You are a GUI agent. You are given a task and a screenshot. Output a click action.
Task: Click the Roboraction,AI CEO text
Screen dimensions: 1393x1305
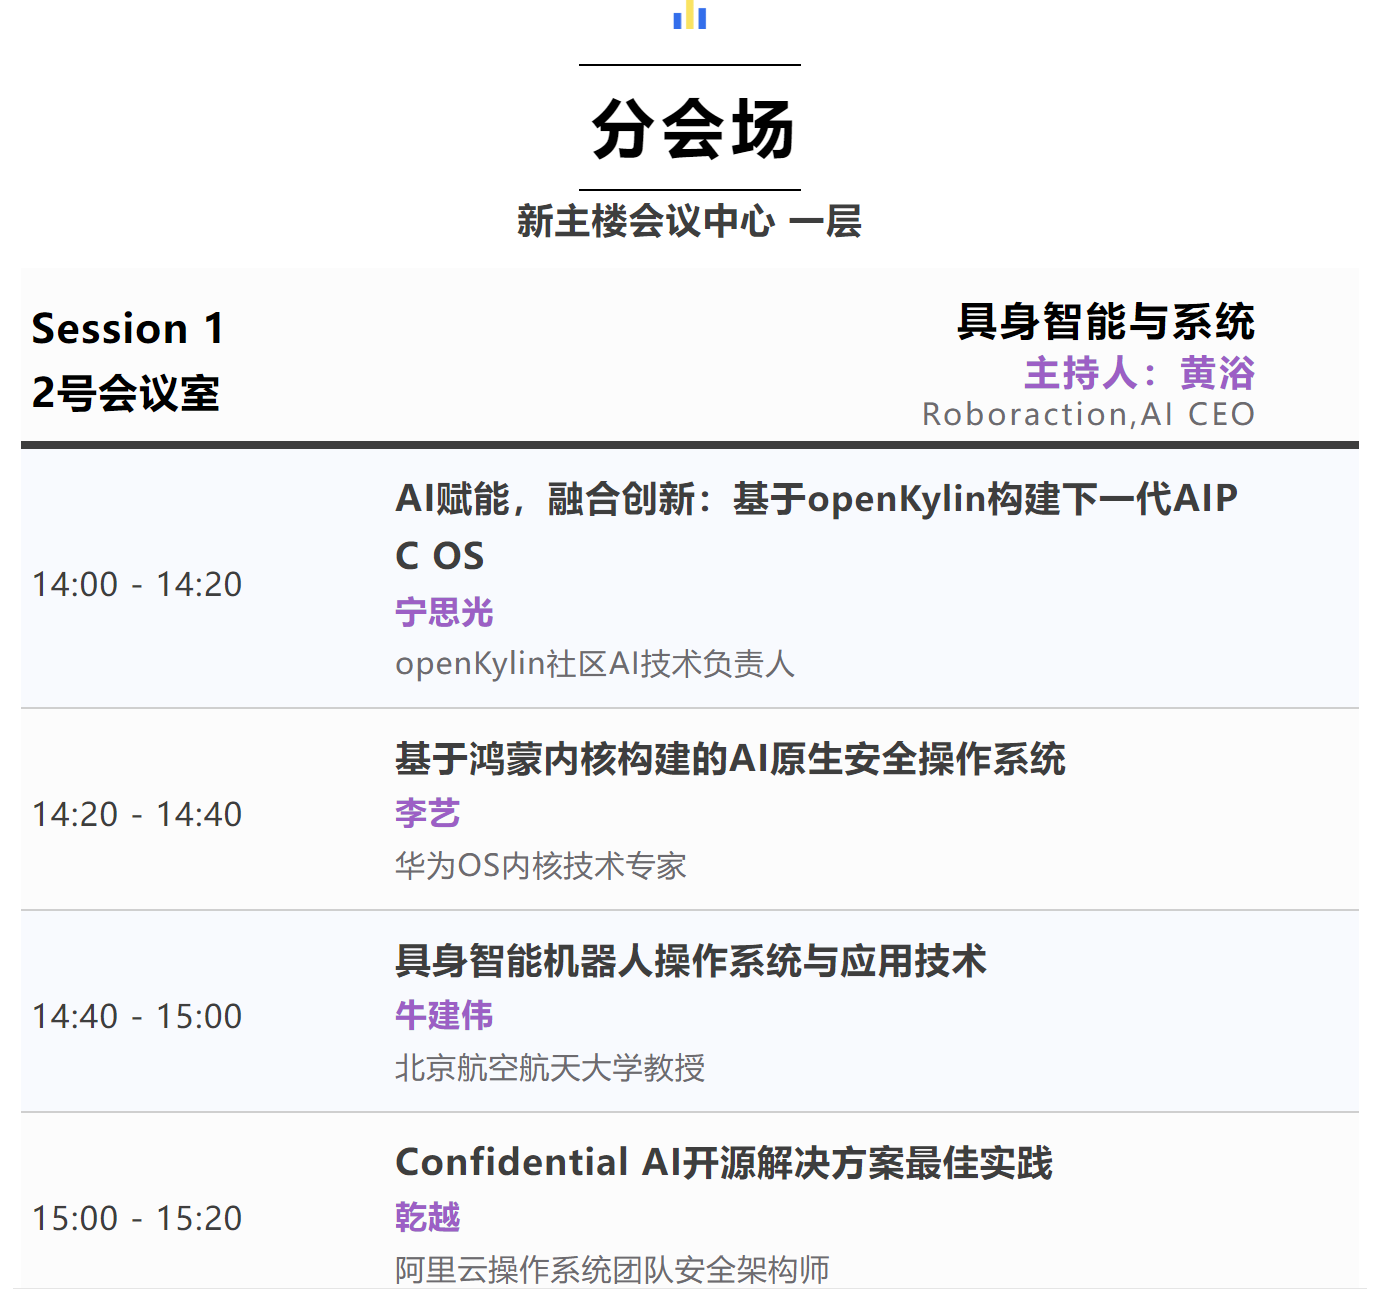[x=1088, y=414]
